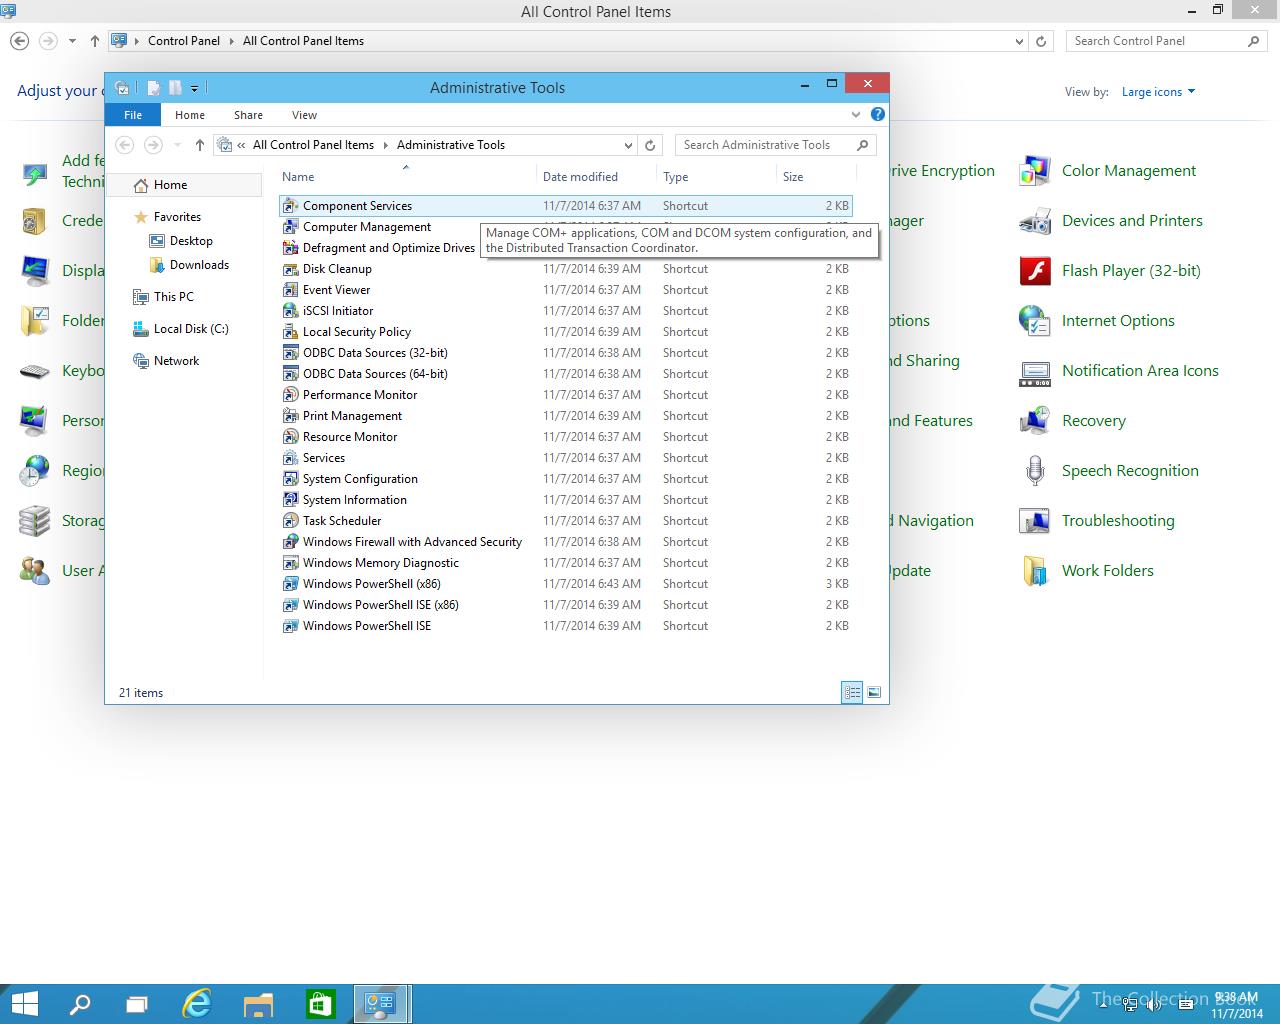
Task: Select the iSCSI Initiator icon
Action: 291,311
